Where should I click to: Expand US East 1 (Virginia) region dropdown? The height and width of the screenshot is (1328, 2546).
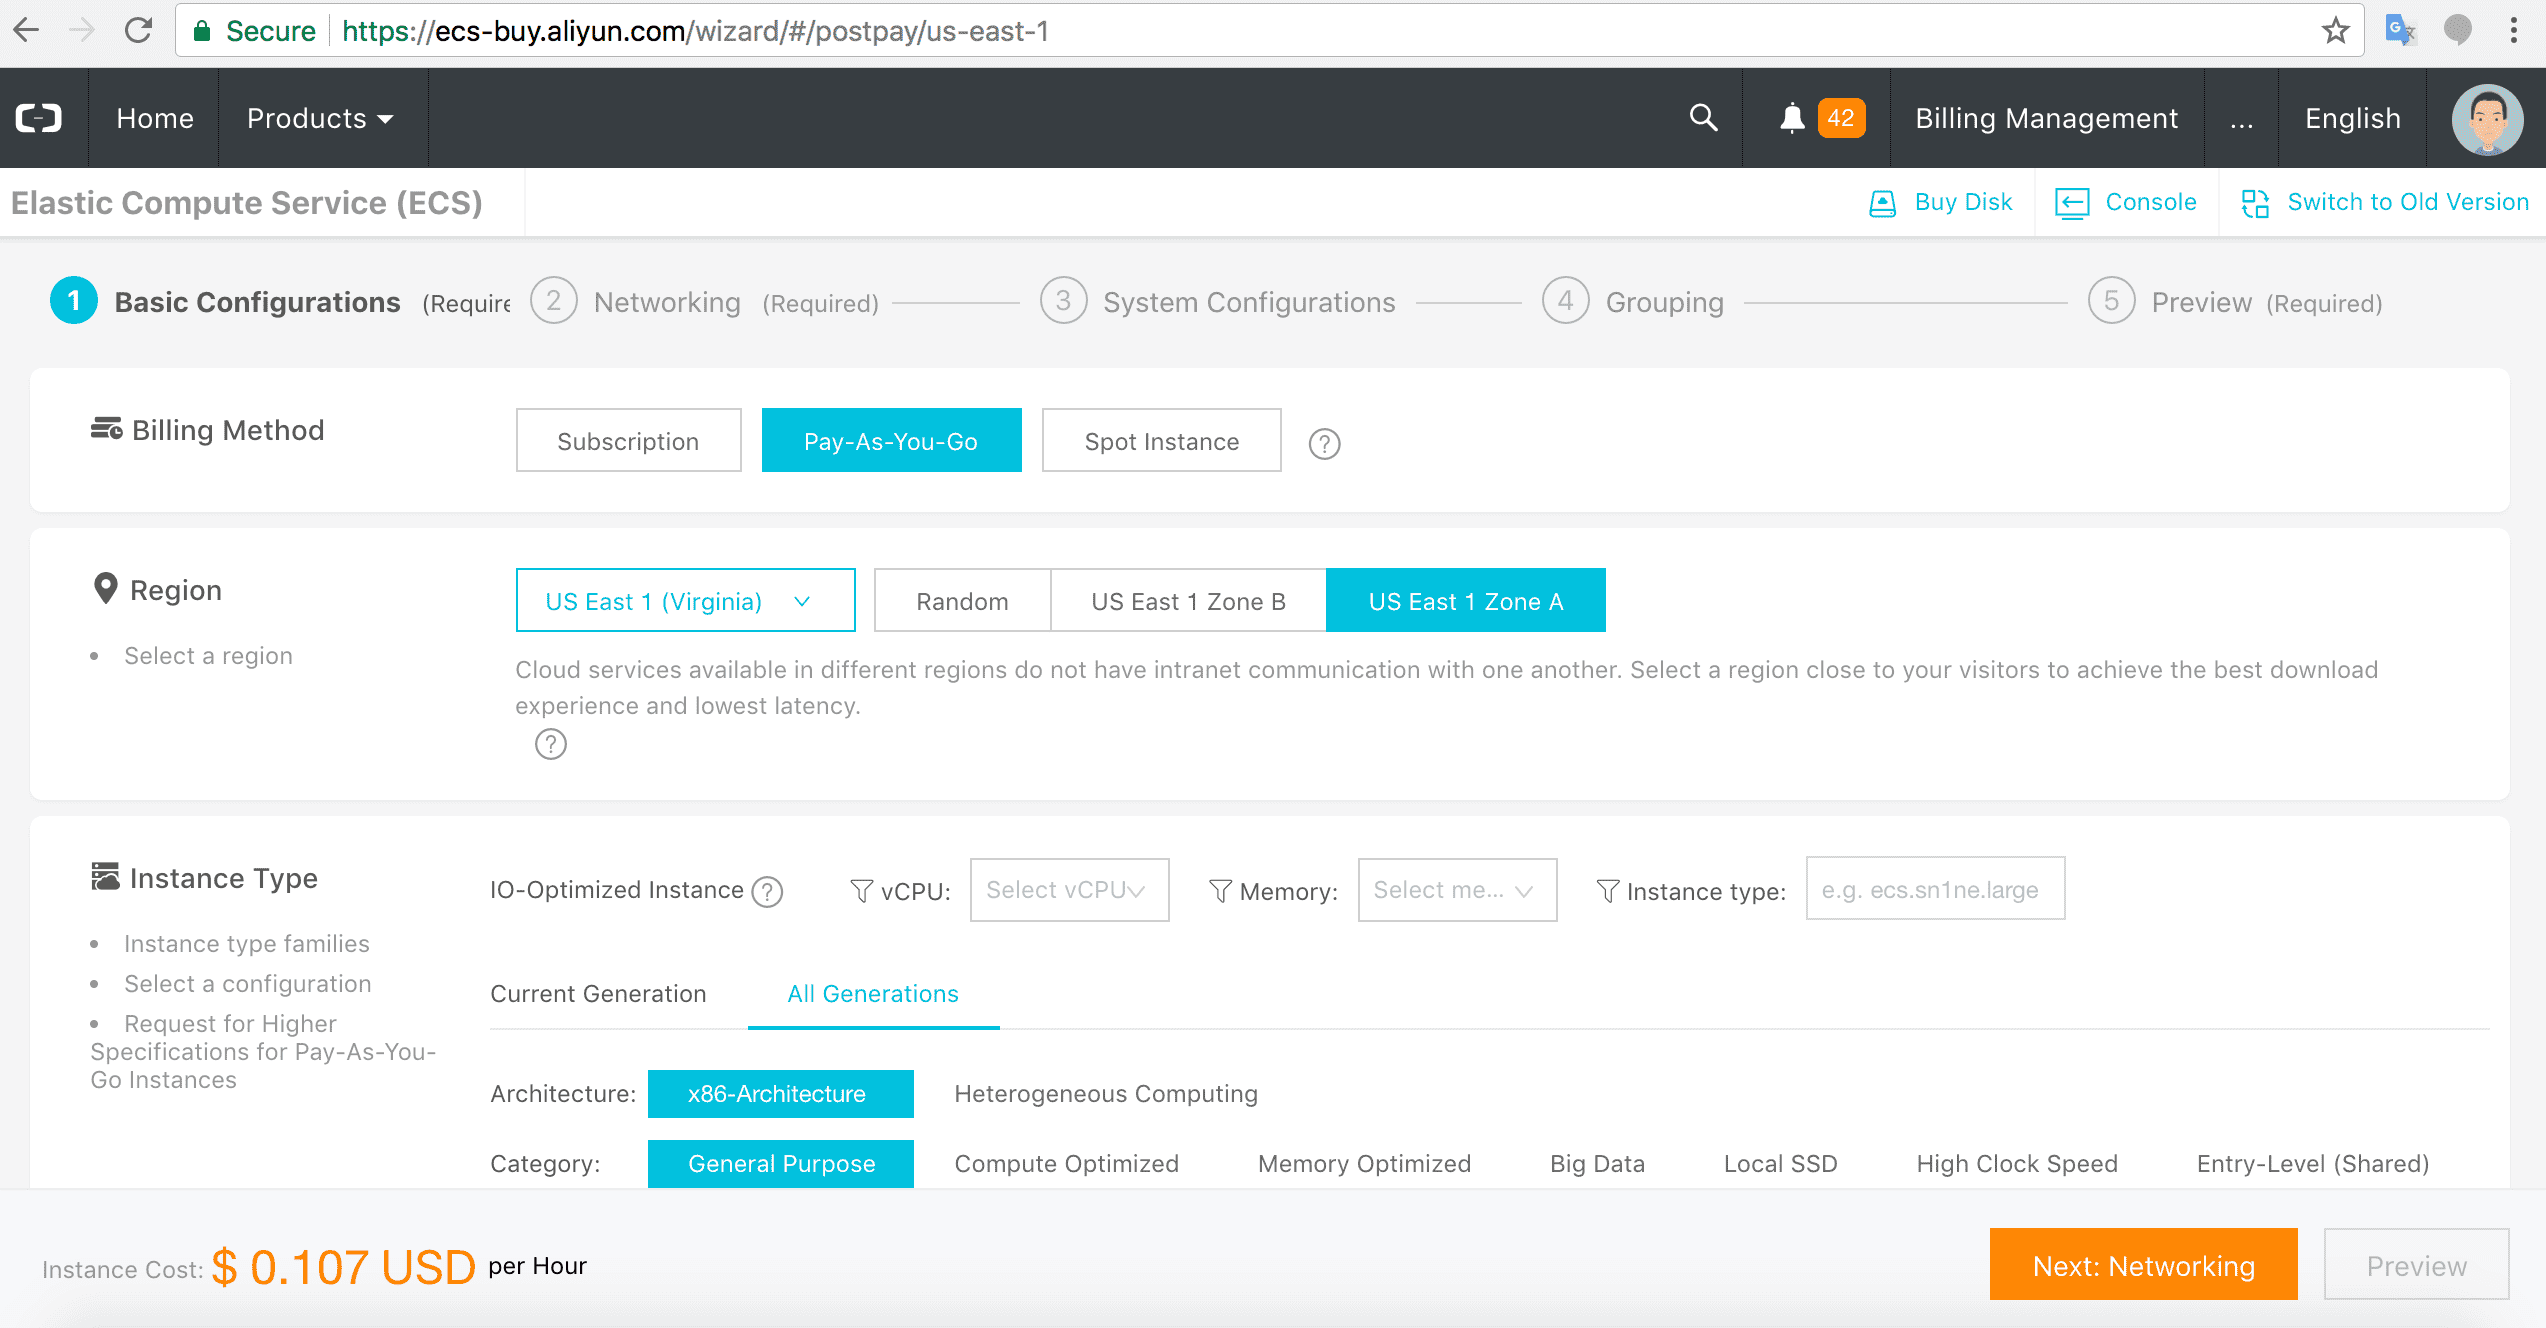pyautogui.click(x=685, y=600)
